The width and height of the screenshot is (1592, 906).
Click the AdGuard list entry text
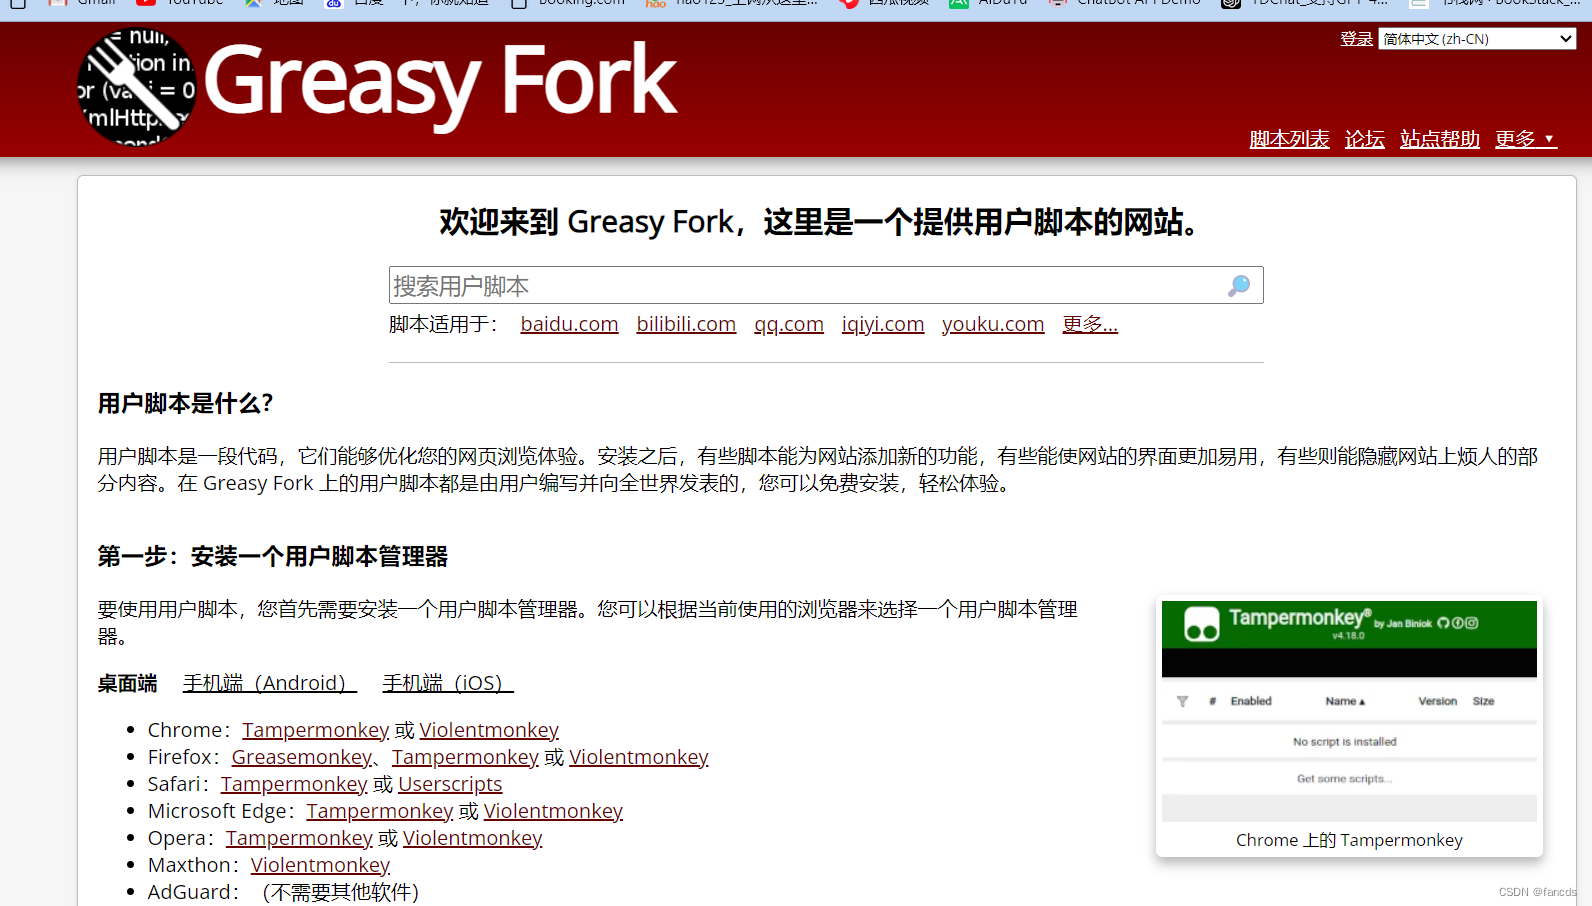click(283, 892)
